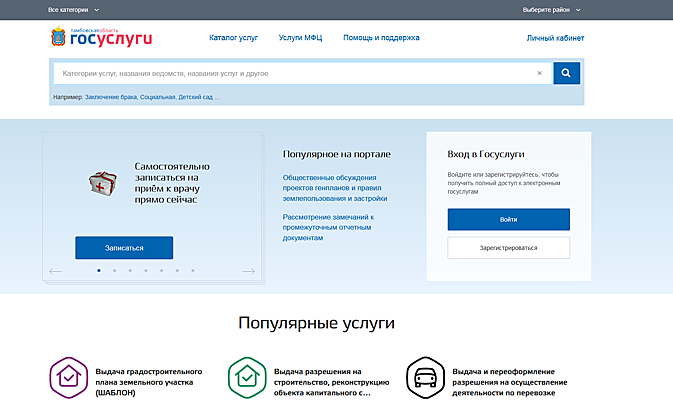Click into the services search input field
Viewport: 673px width, 400px height.
pyautogui.click(x=290, y=73)
